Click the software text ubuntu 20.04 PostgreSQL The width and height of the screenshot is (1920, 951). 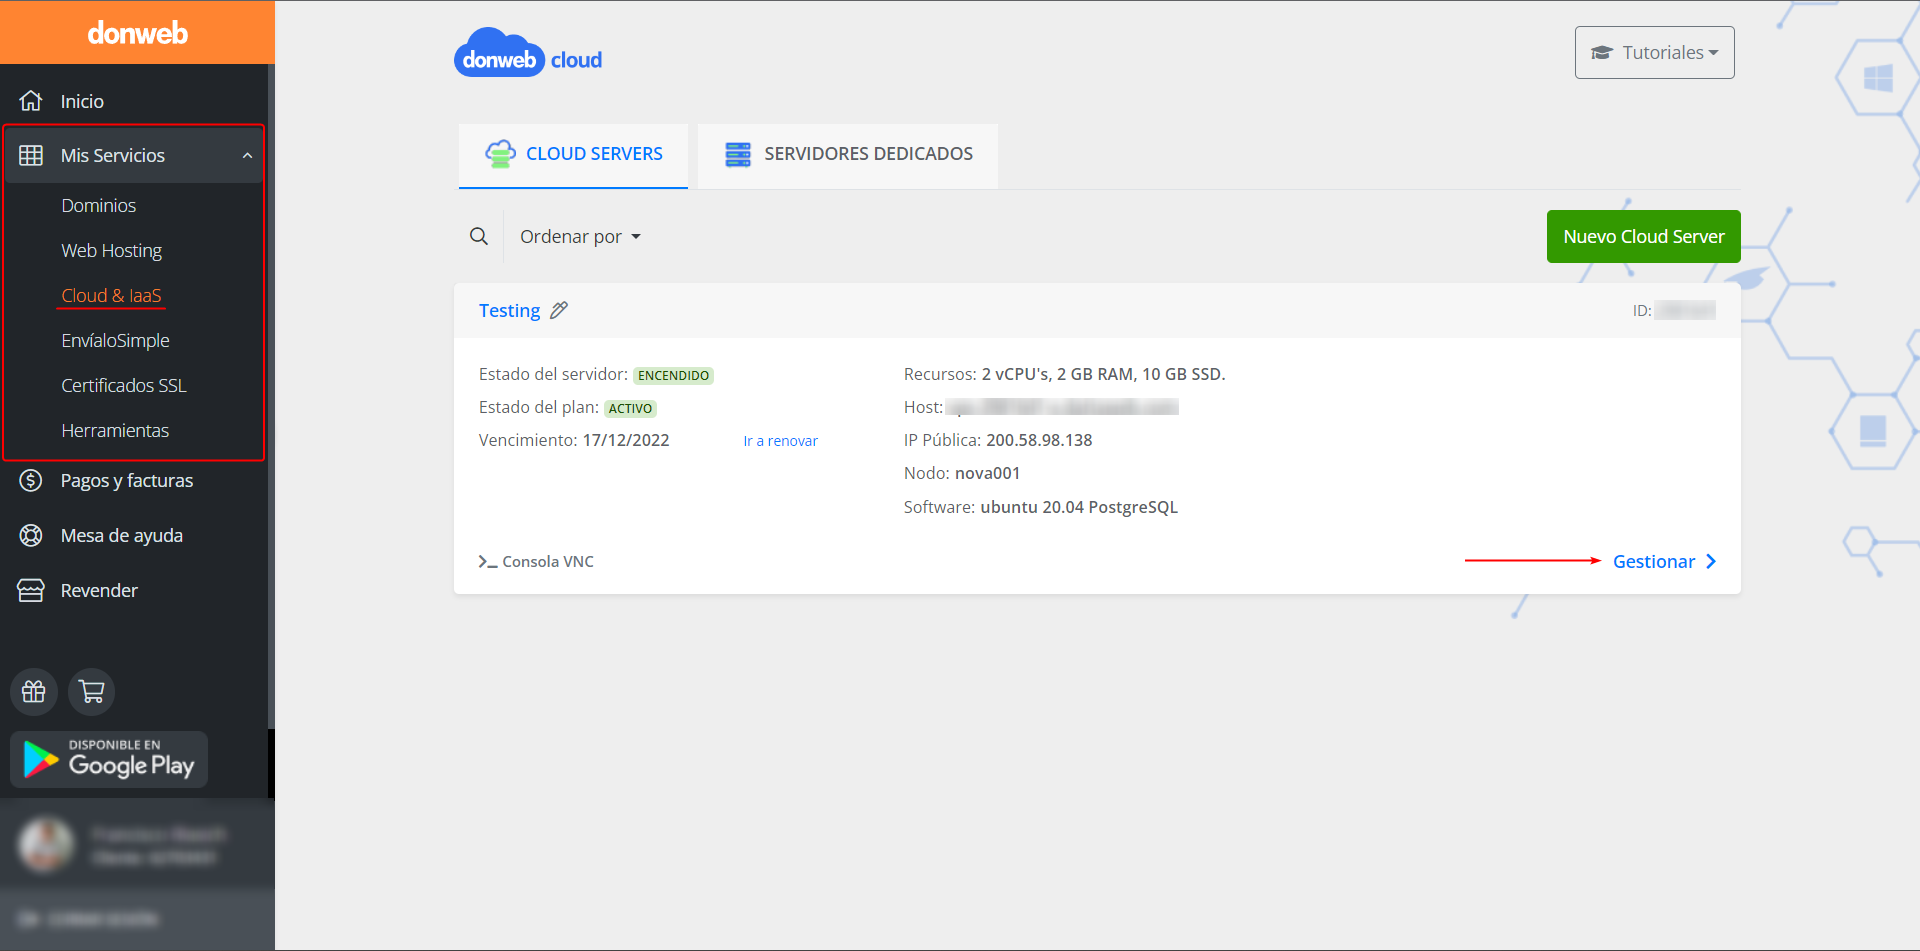[x=1079, y=507]
